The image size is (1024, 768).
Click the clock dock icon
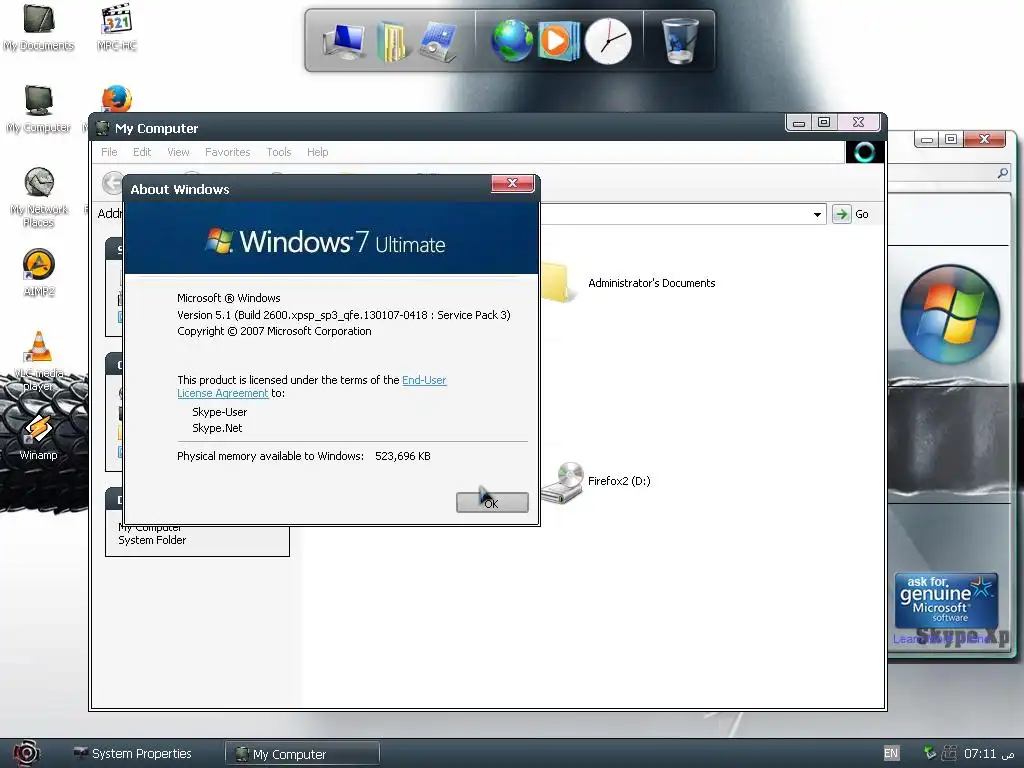(608, 40)
